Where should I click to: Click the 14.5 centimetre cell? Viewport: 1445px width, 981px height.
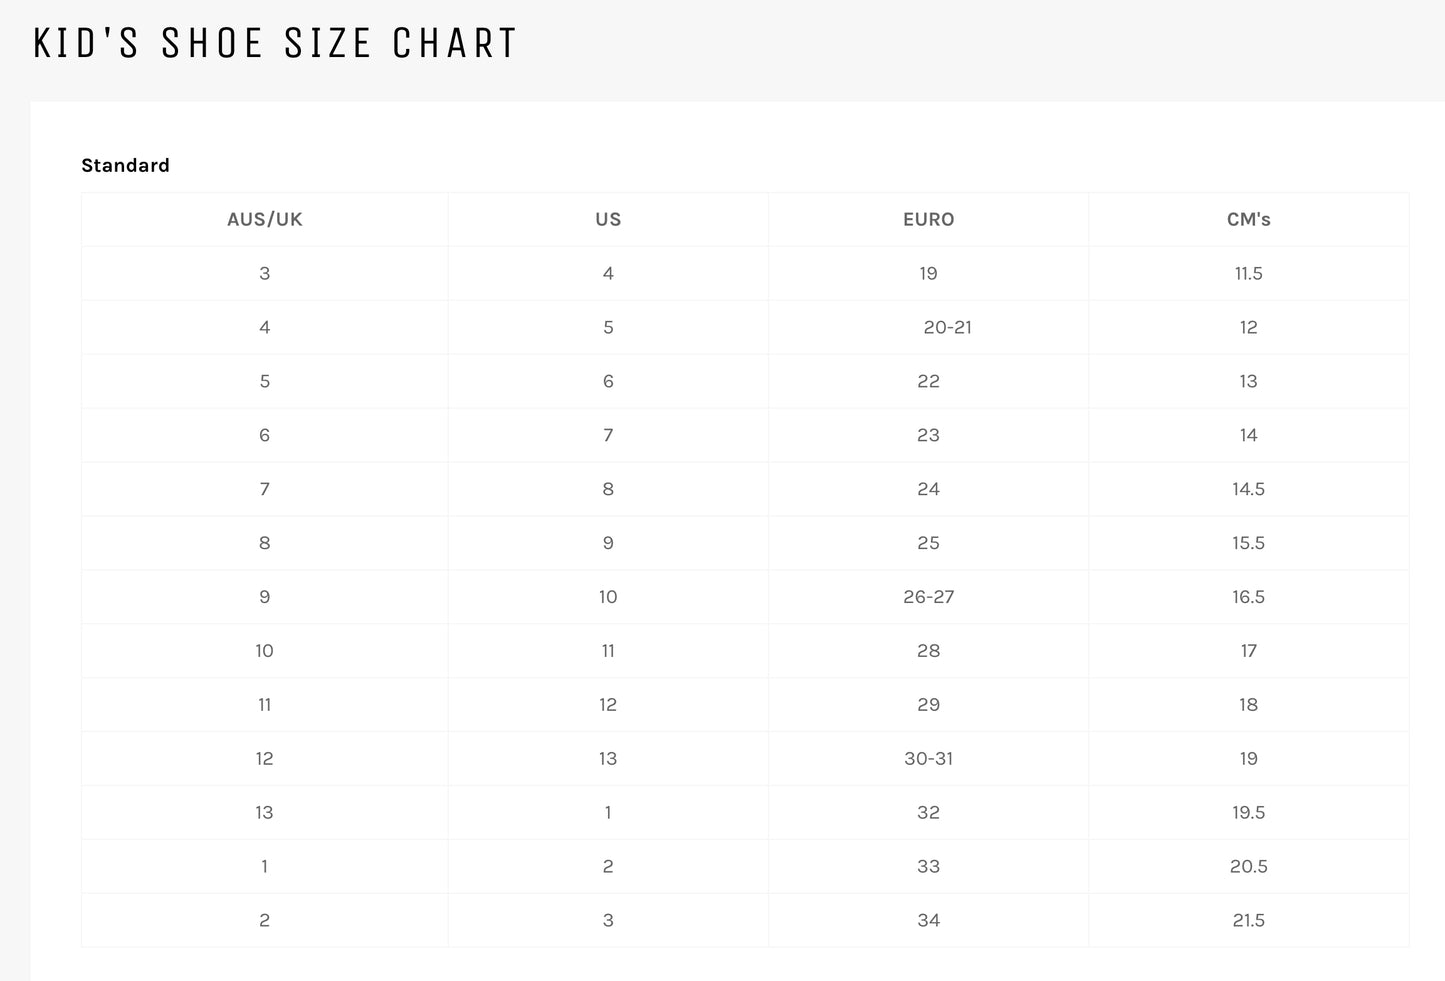pos(1248,489)
